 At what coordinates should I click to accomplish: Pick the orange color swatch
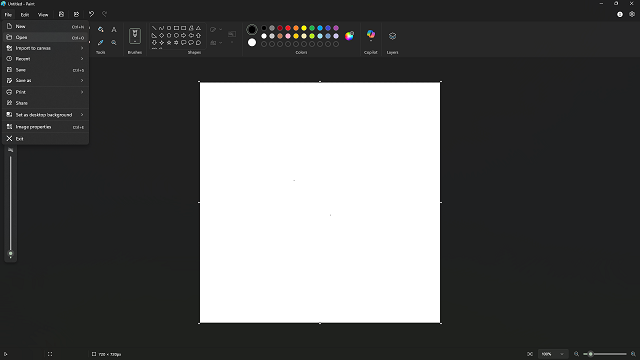coord(296,28)
